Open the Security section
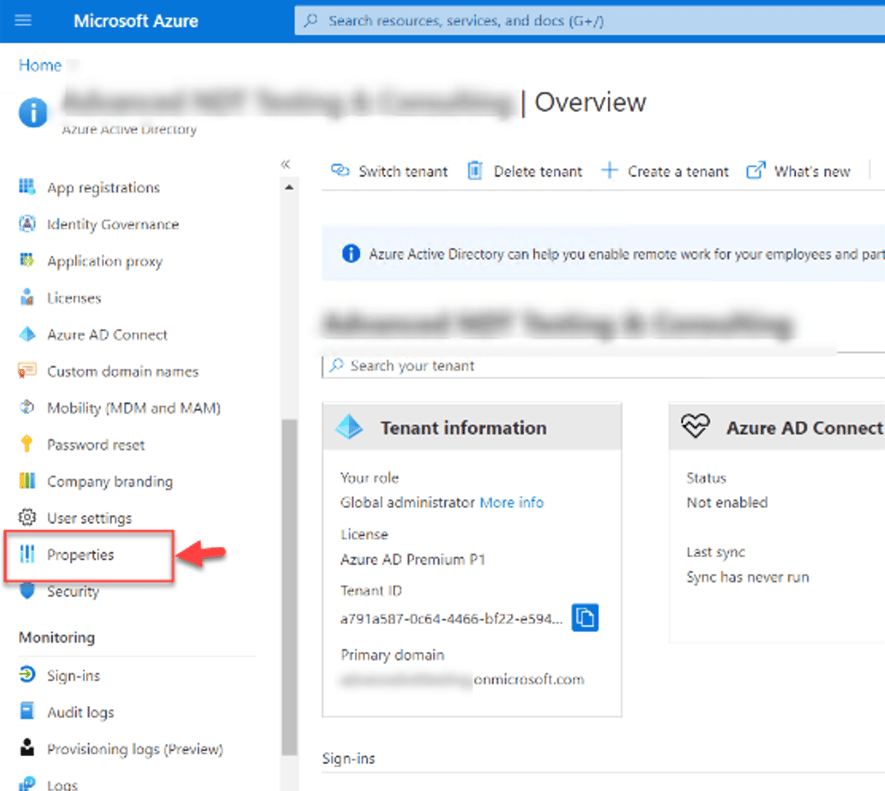 pos(75,591)
